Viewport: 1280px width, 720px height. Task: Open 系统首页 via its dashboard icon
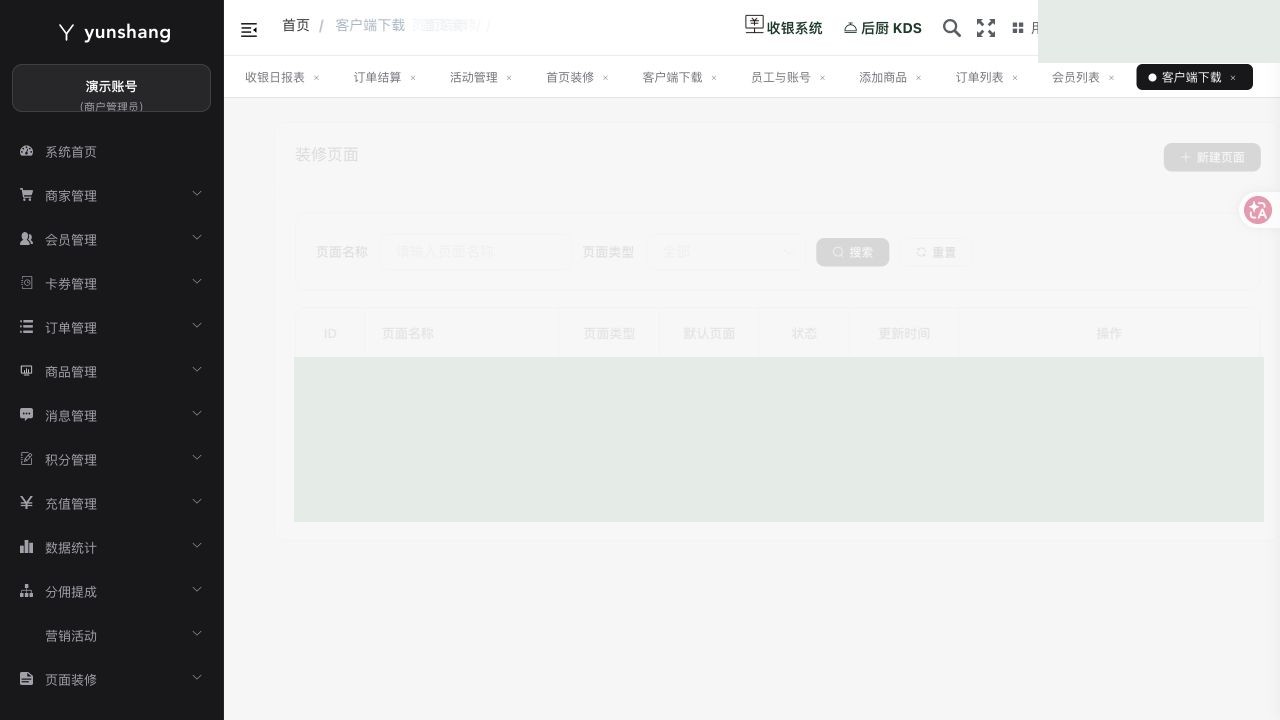(x=27, y=151)
